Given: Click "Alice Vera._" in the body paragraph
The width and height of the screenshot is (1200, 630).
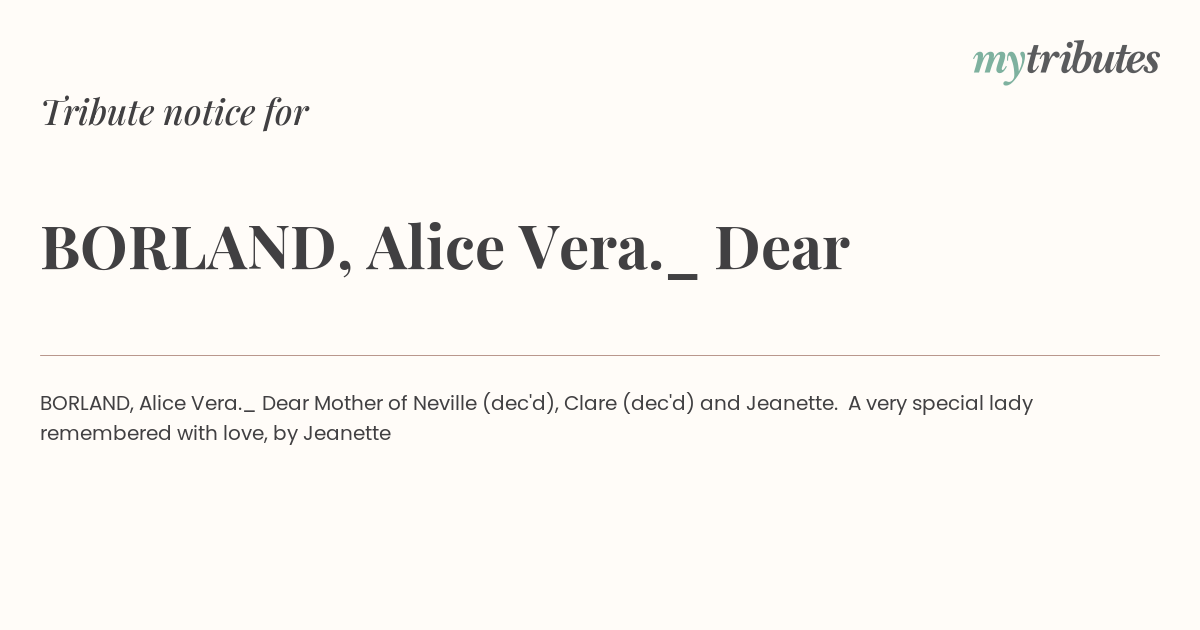Looking at the screenshot, I should tap(197, 404).
